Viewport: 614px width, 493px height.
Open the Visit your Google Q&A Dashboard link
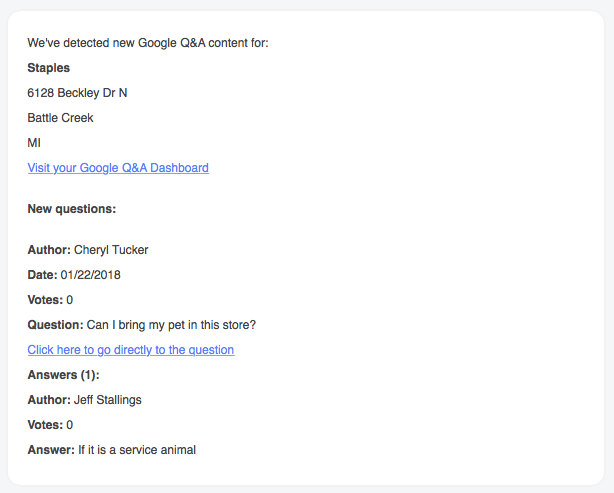(118, 168)
